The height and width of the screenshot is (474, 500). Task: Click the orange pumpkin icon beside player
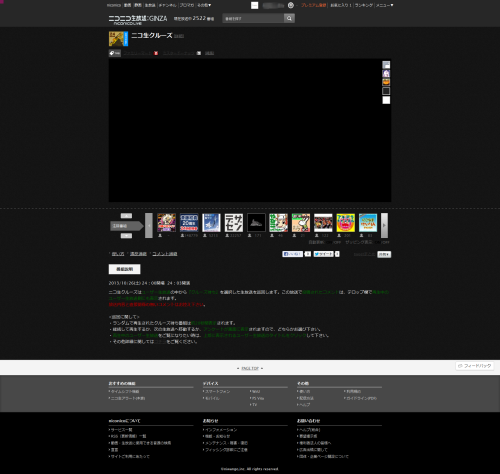386,82
